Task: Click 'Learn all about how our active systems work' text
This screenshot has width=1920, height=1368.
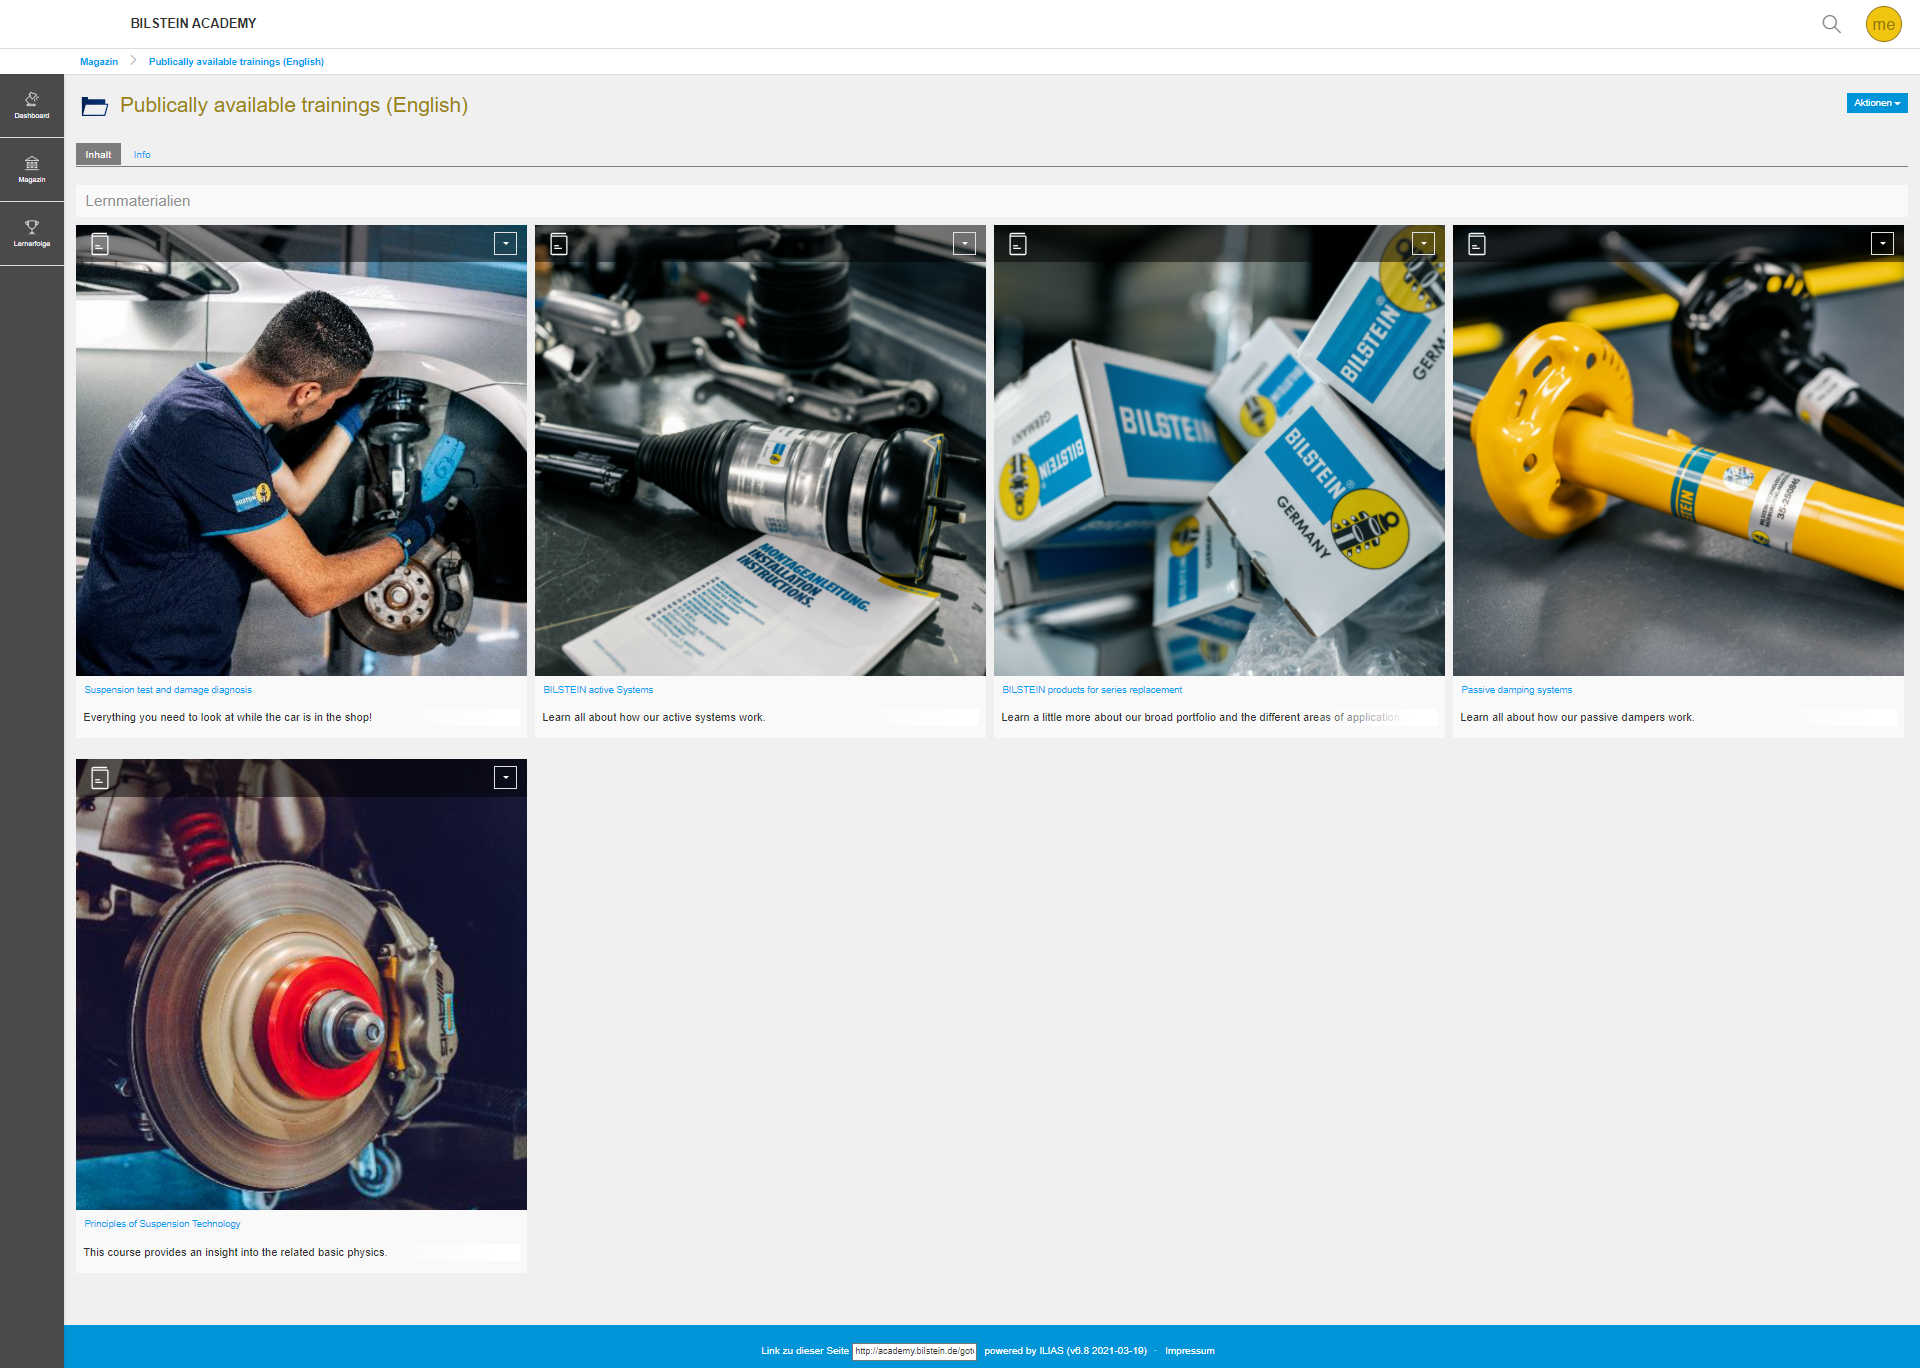Action: coord(653,717)
